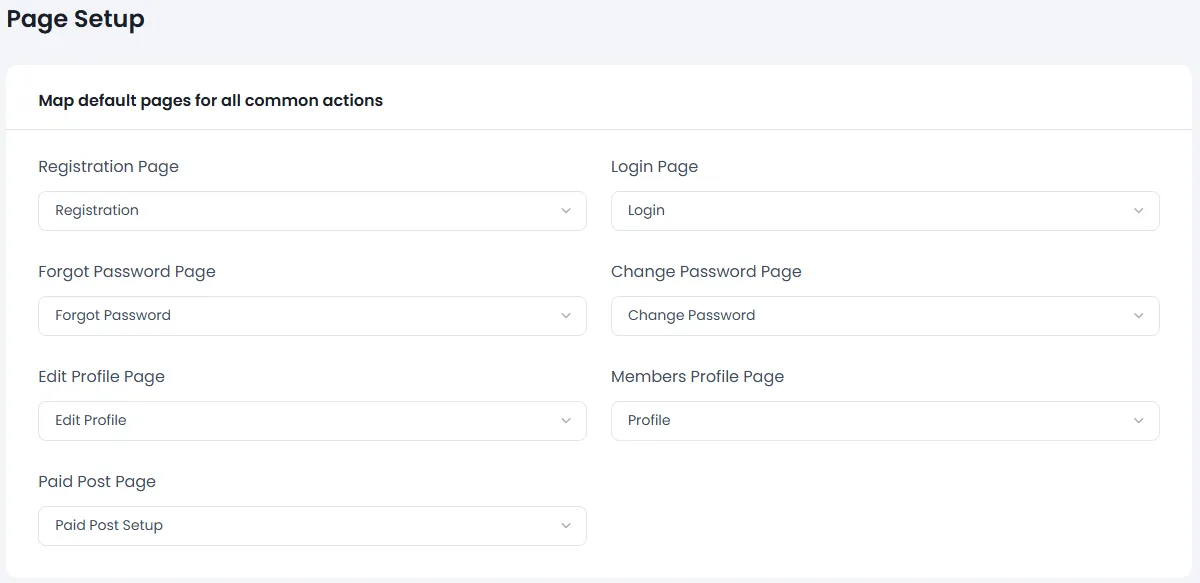The image size is (1200, 583).
Task: Click the chevron on the Edit Profile dropdown
Action: (567, 420)
